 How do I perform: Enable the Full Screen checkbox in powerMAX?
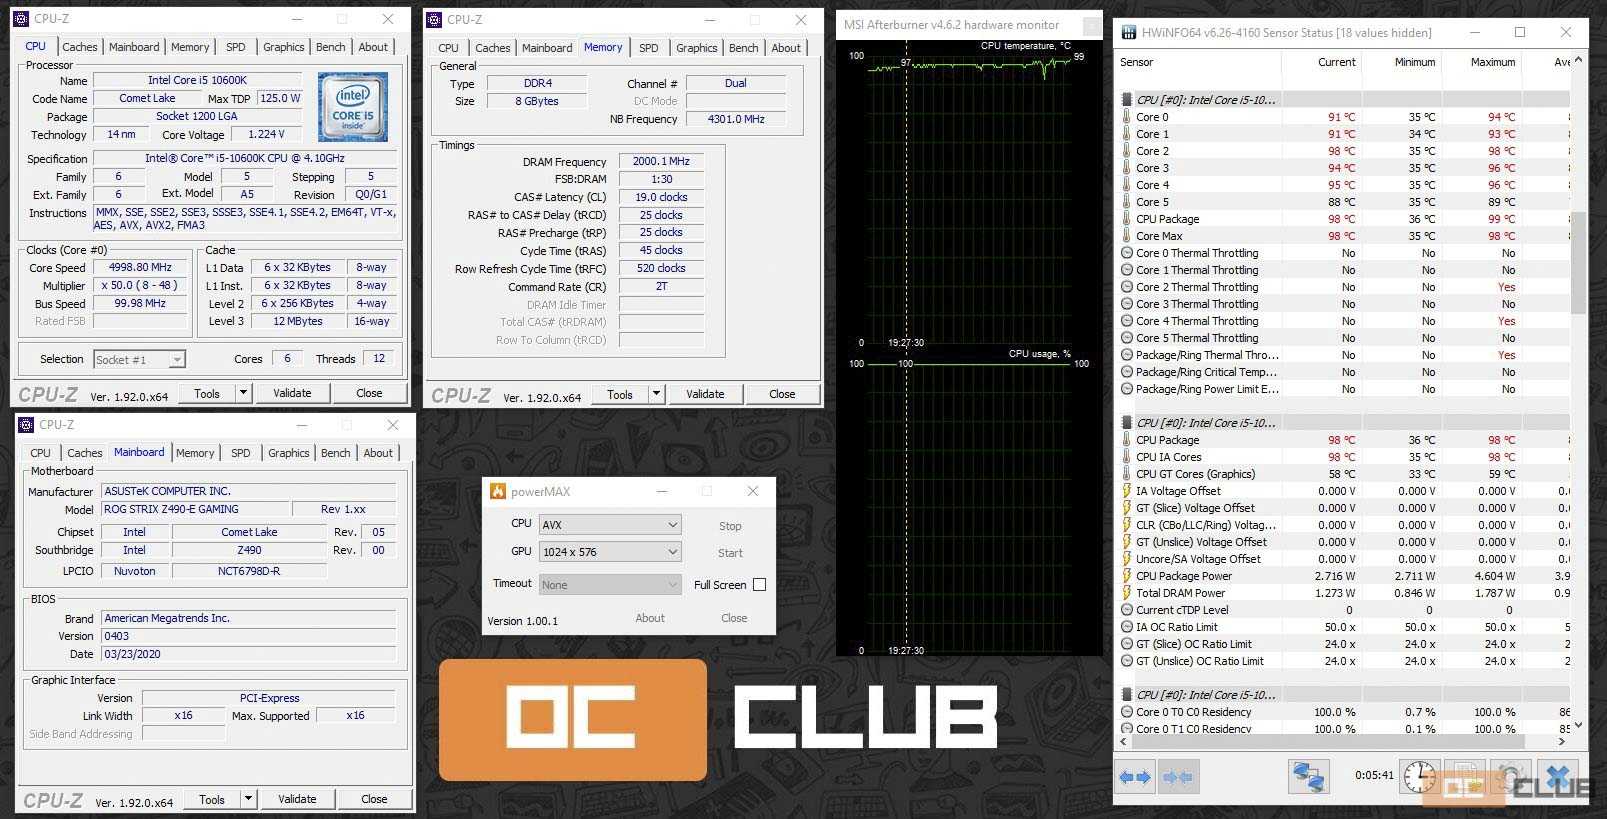(x=759, y=585)
